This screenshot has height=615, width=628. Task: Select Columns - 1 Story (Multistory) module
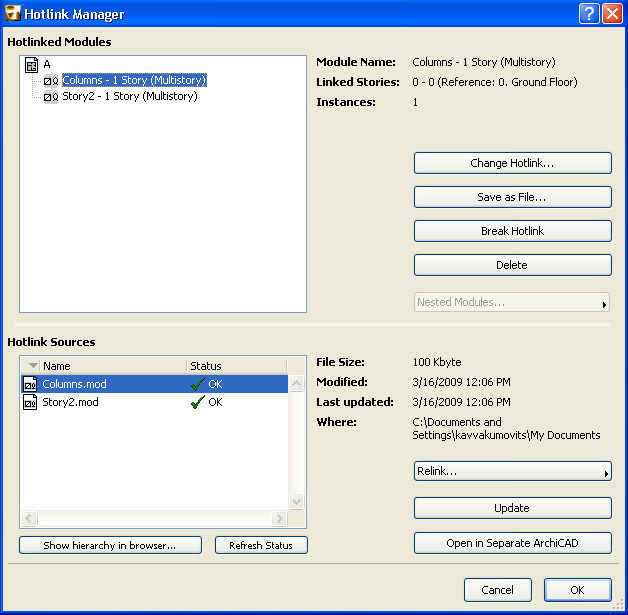click(x=134, y=80)
